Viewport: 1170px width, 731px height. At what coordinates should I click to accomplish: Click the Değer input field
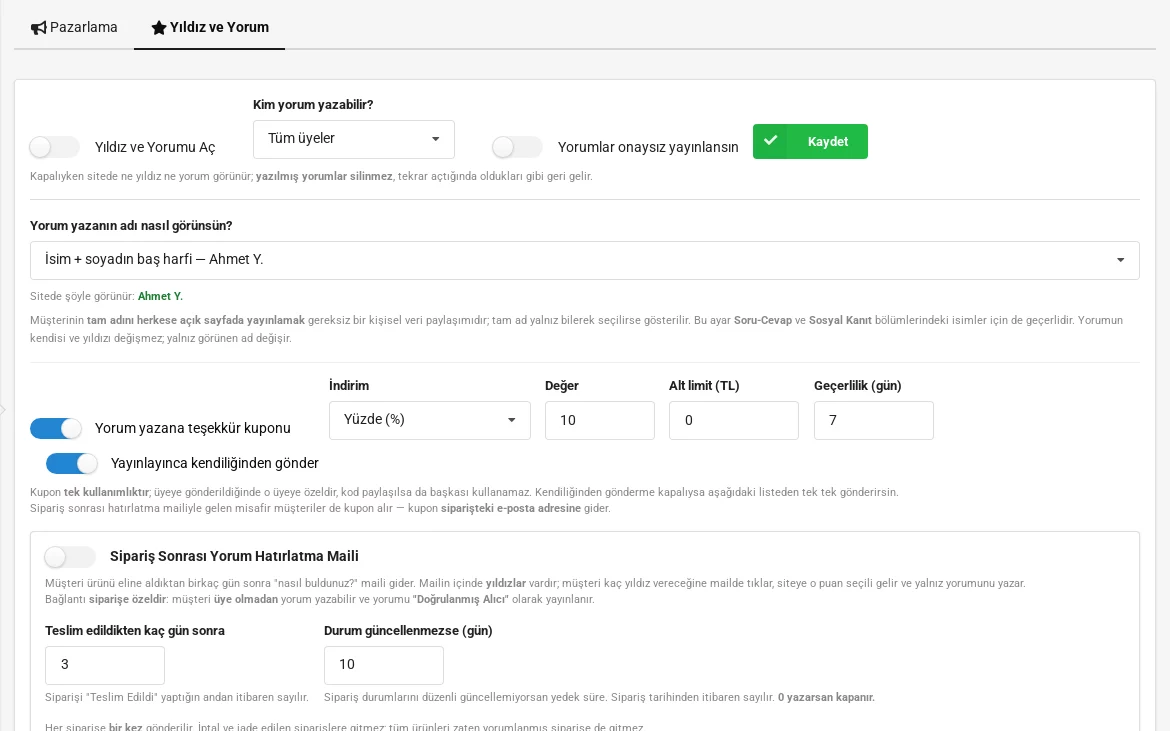pyautogui.click(x=600, y=421)
